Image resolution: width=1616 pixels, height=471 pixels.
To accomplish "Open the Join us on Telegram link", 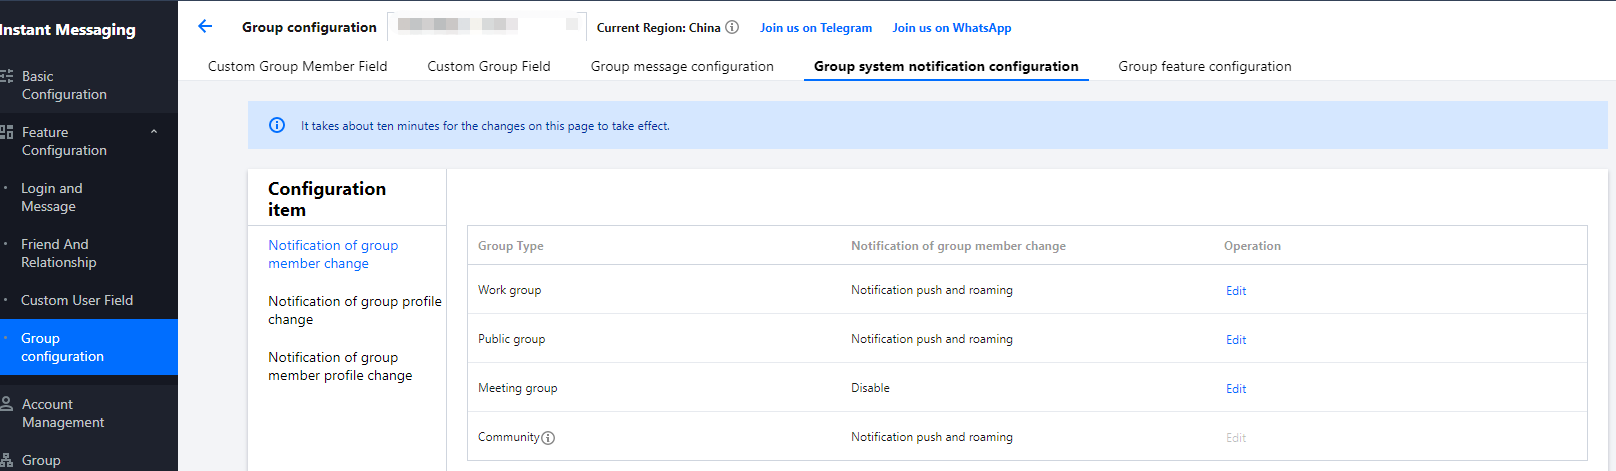I will pyautogui.click(x=815, y=28).
